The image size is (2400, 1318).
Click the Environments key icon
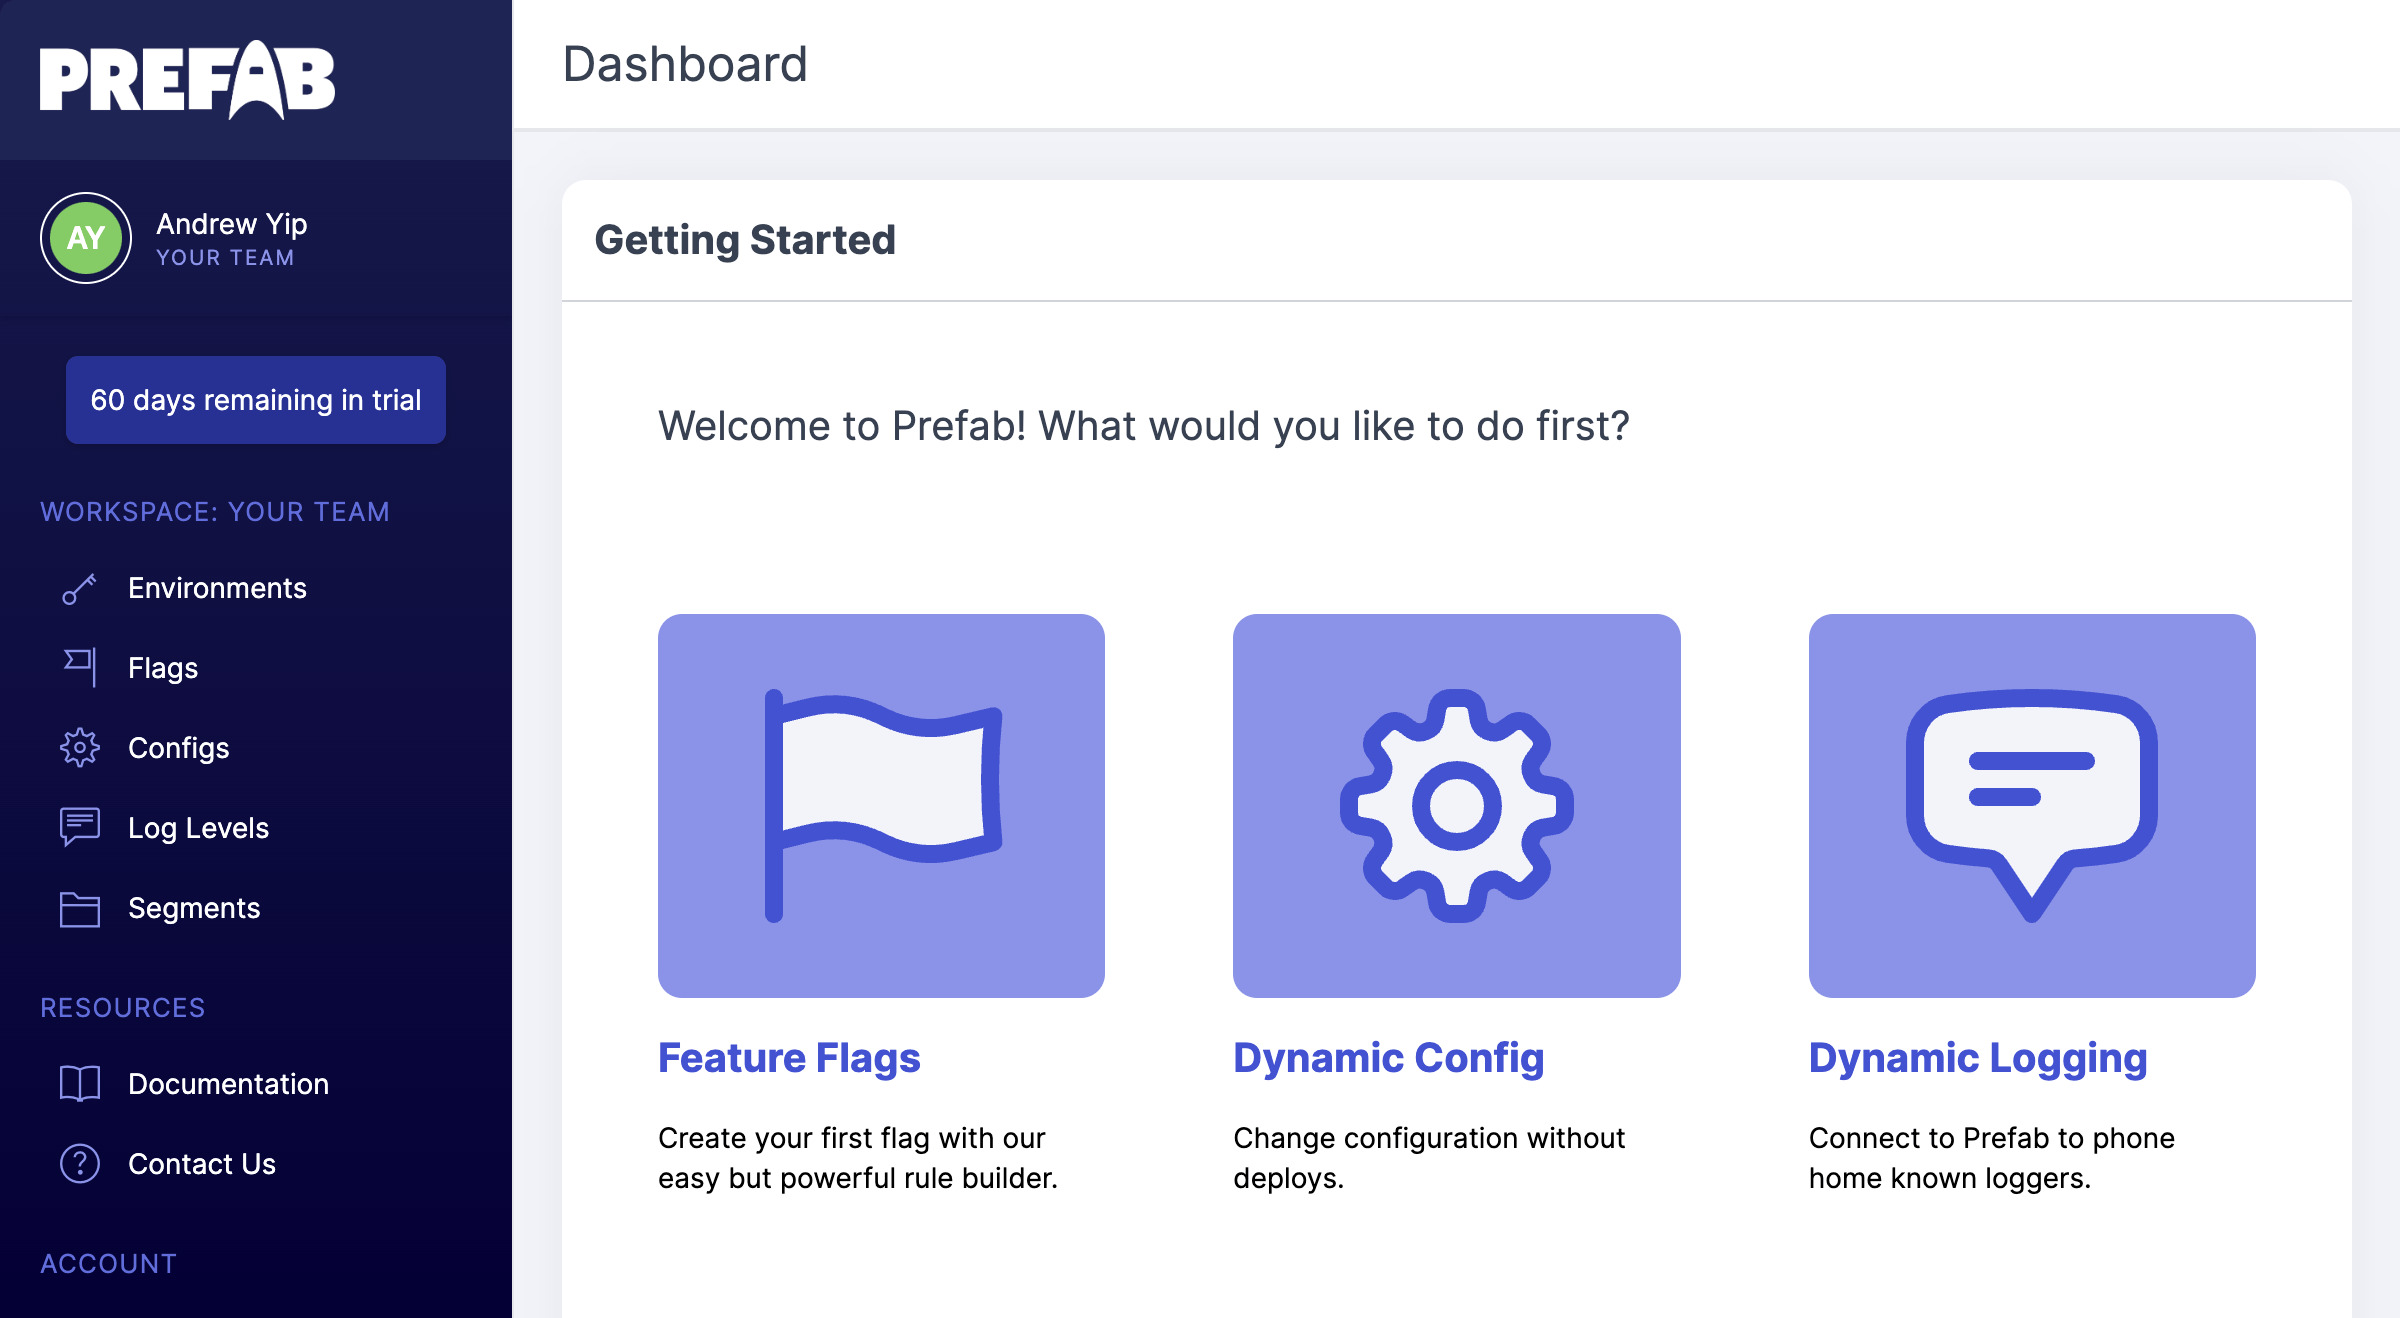pos(80,586)
